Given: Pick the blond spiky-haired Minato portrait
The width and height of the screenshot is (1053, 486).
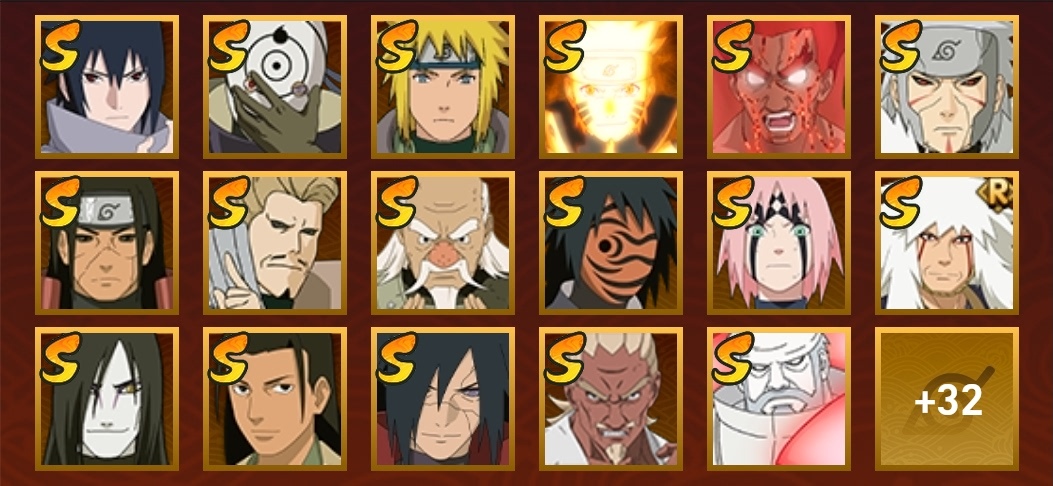Looking at the screenshot, I should pos(443,87).
